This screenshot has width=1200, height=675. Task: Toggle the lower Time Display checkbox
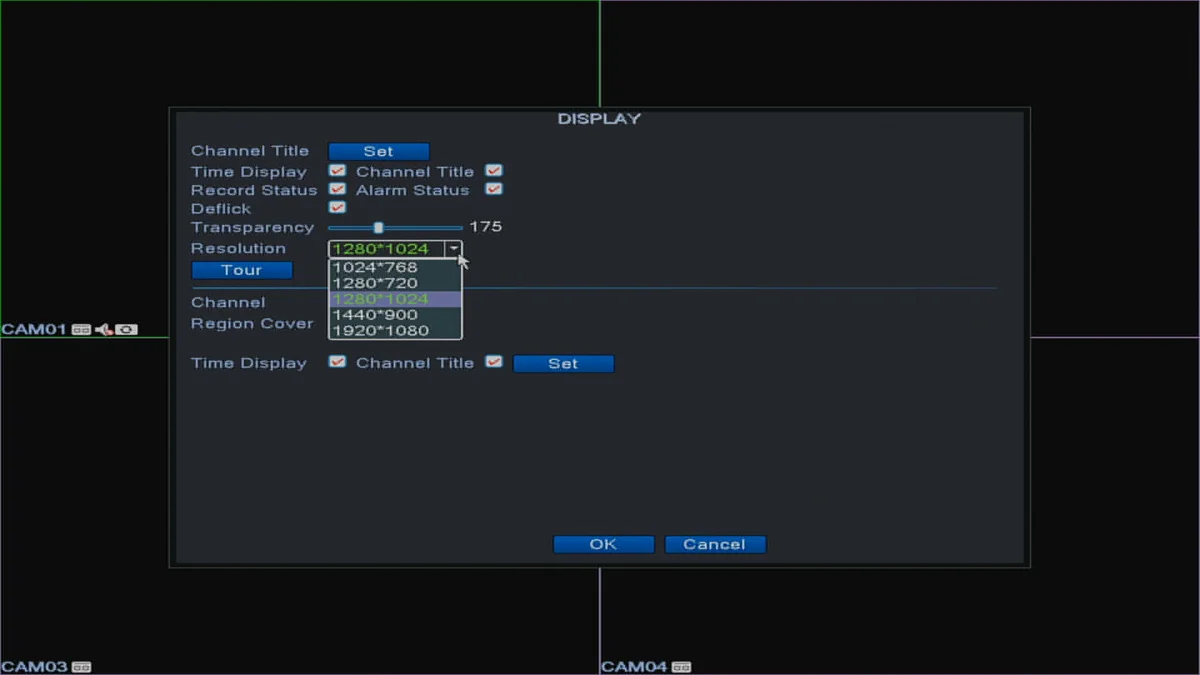point(338,362)
